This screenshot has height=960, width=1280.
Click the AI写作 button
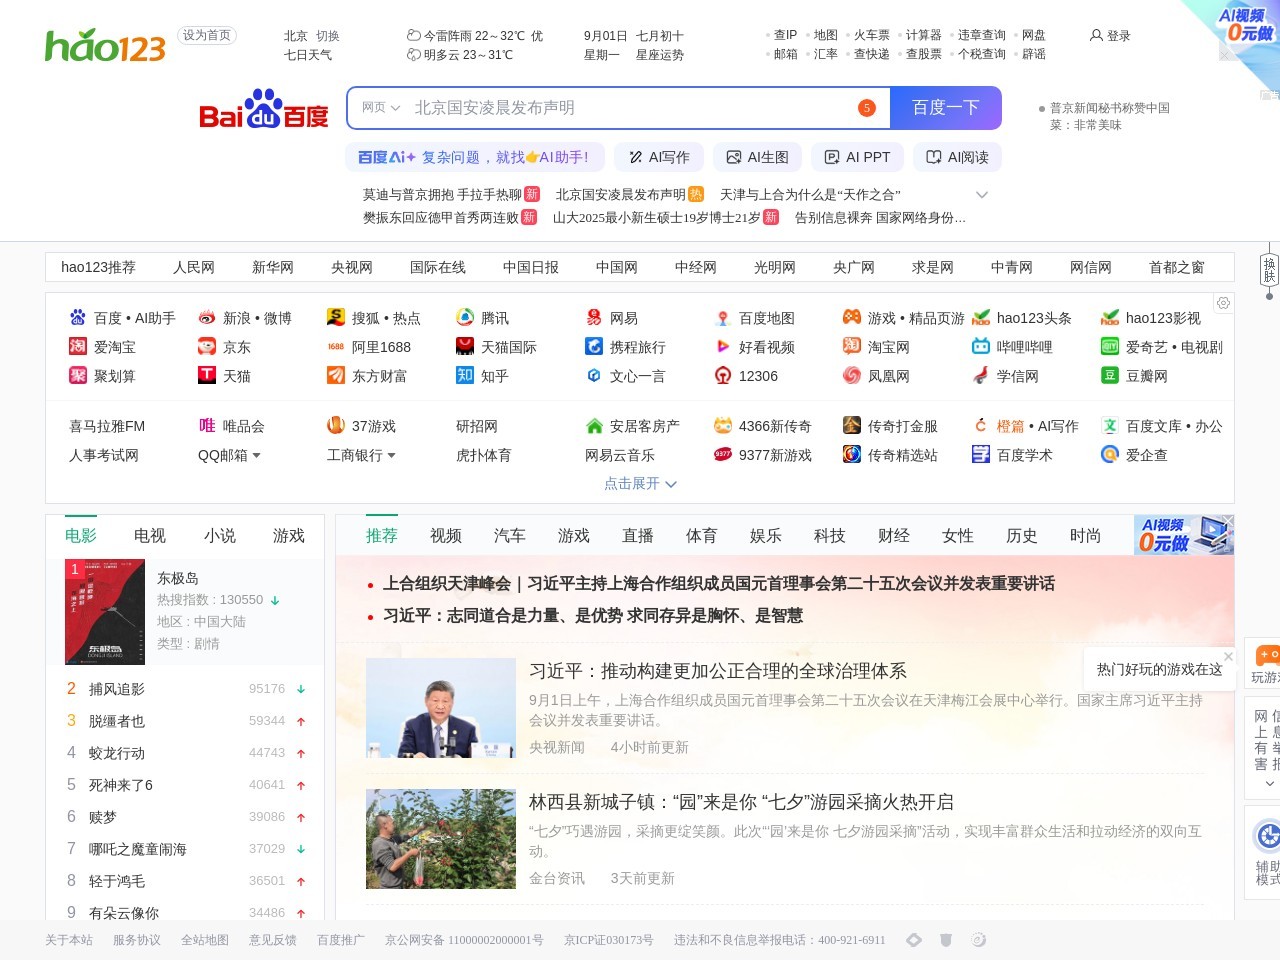[x=659, y=157]
